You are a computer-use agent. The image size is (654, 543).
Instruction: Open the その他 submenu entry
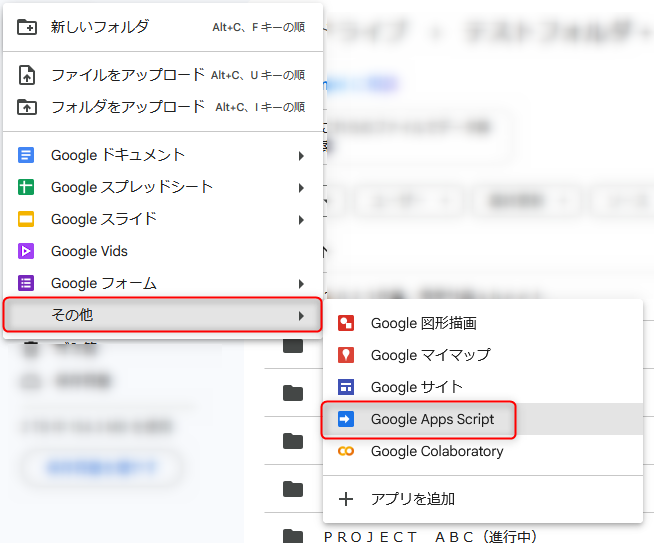click(x=163, y=315)
